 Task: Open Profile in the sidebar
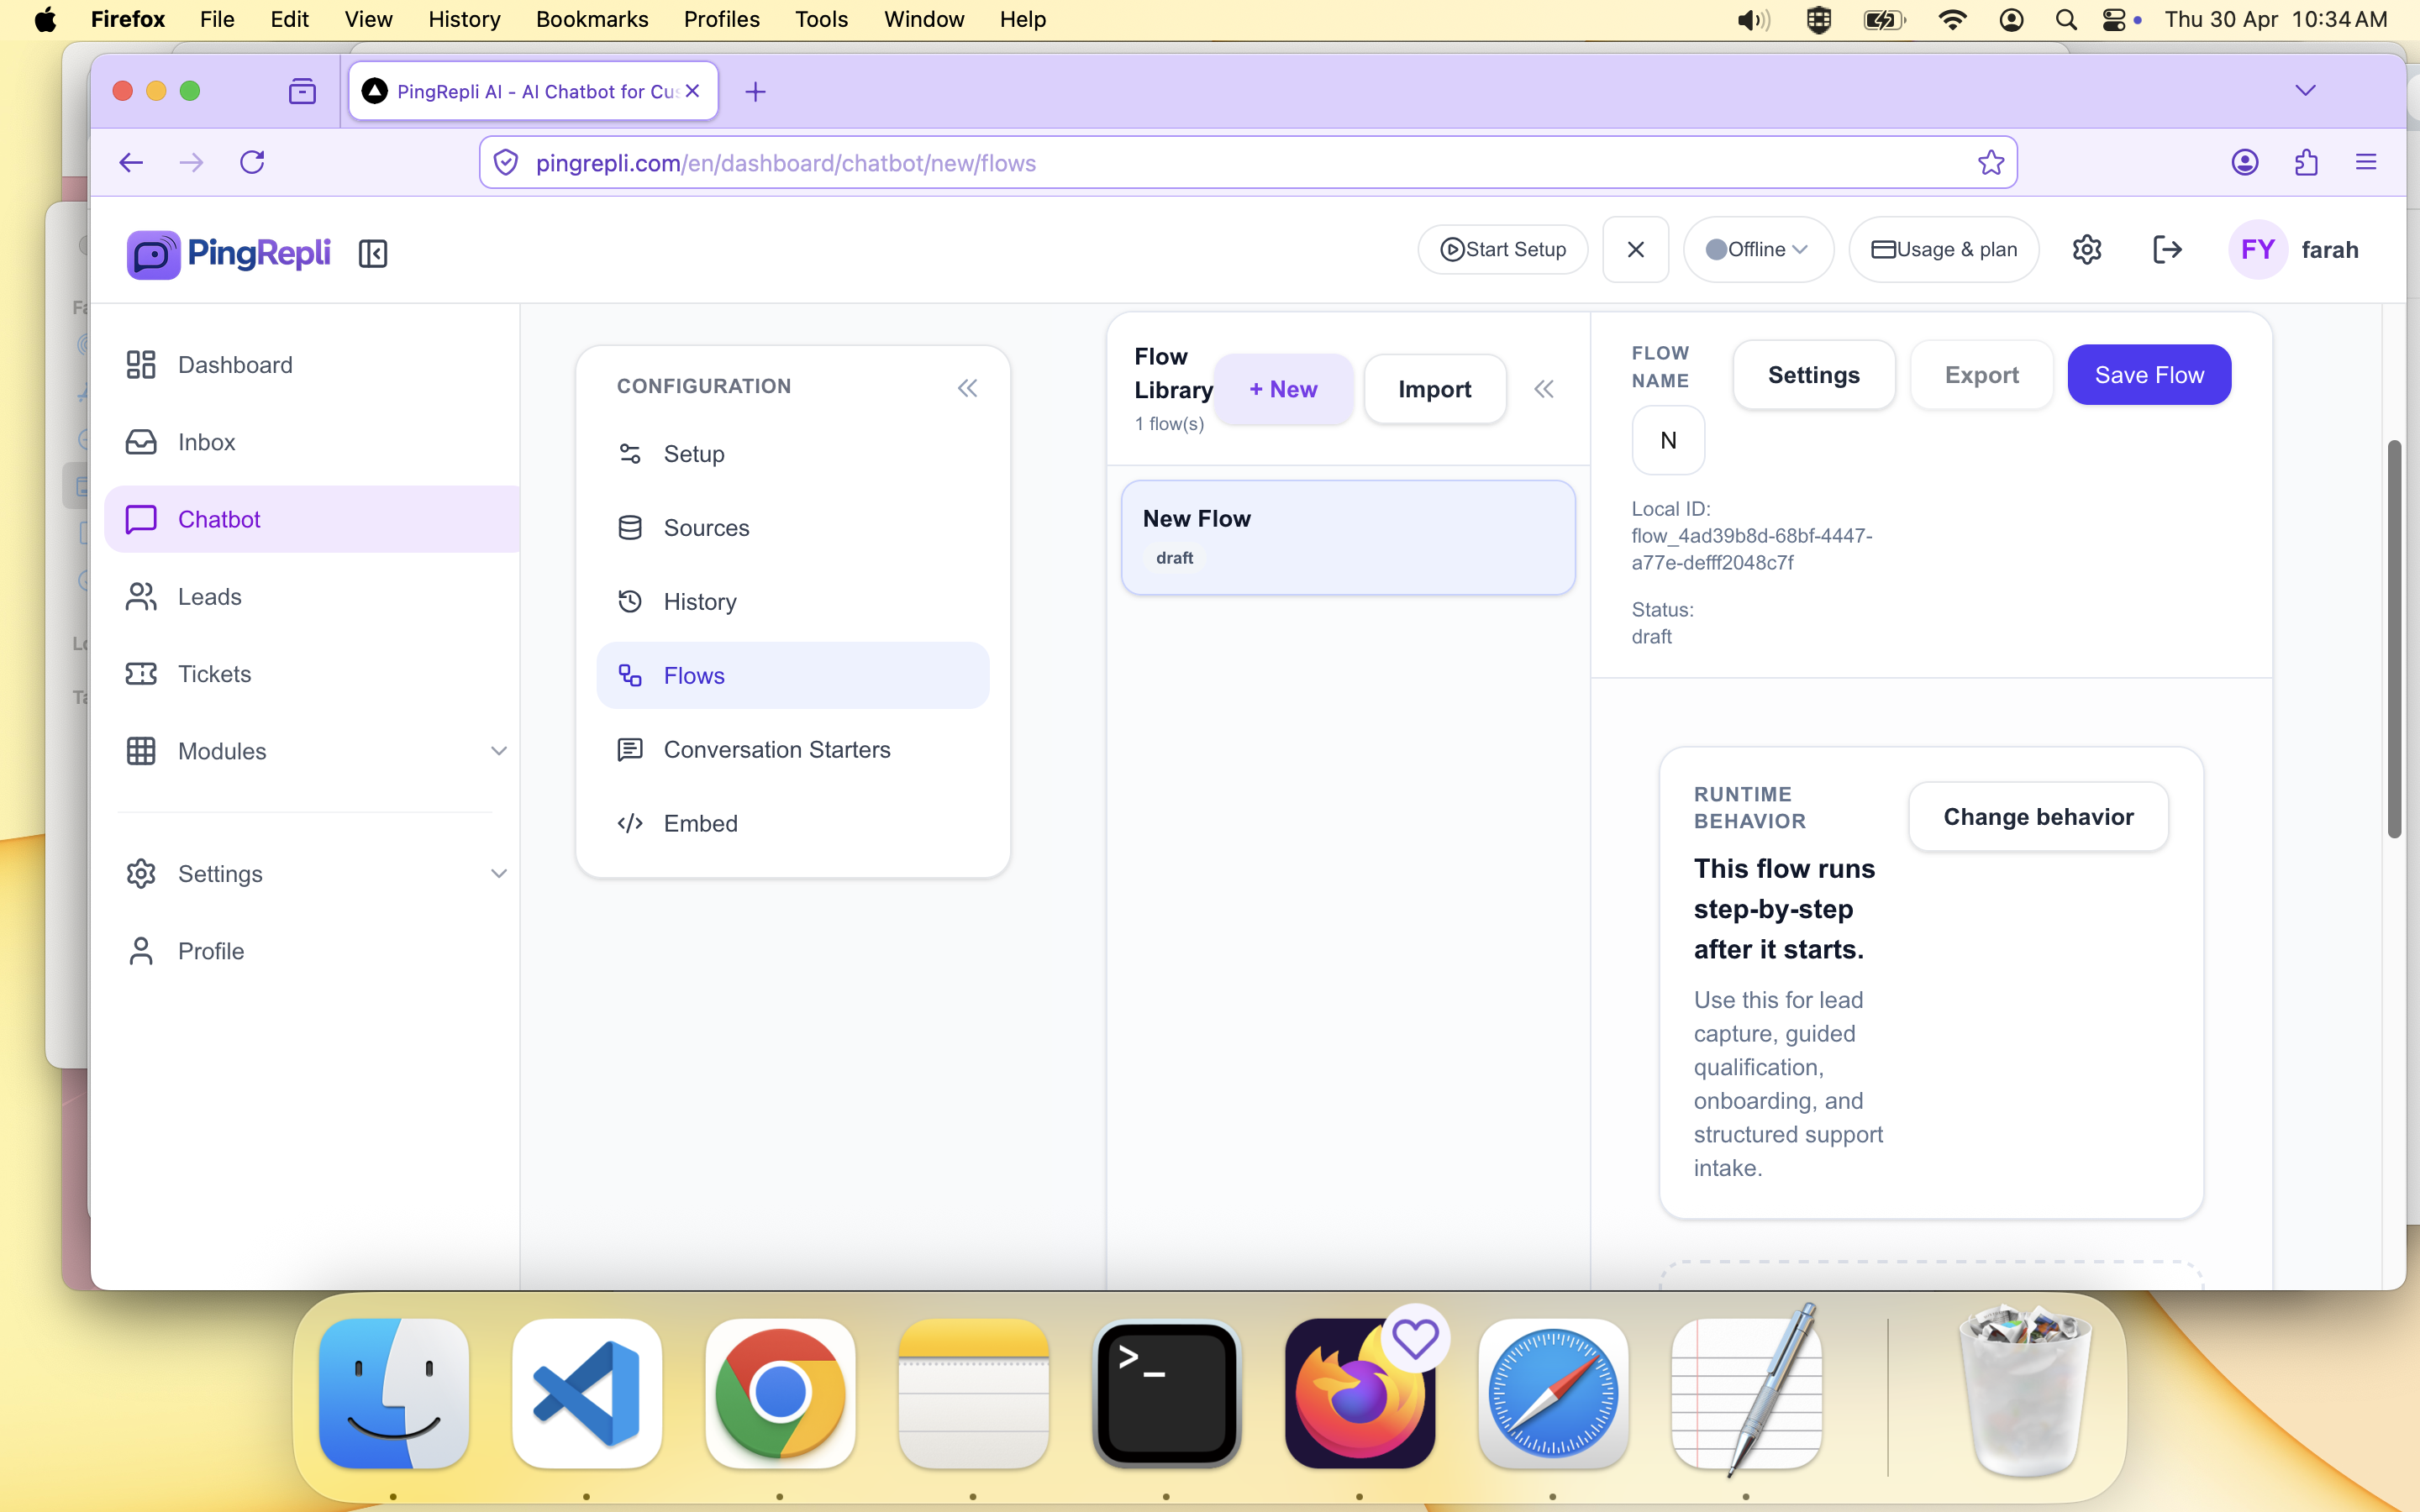click(312, 951)
